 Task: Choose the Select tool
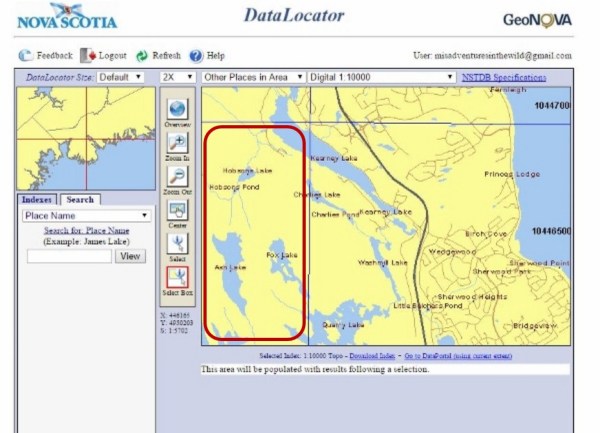coord(177,243)
